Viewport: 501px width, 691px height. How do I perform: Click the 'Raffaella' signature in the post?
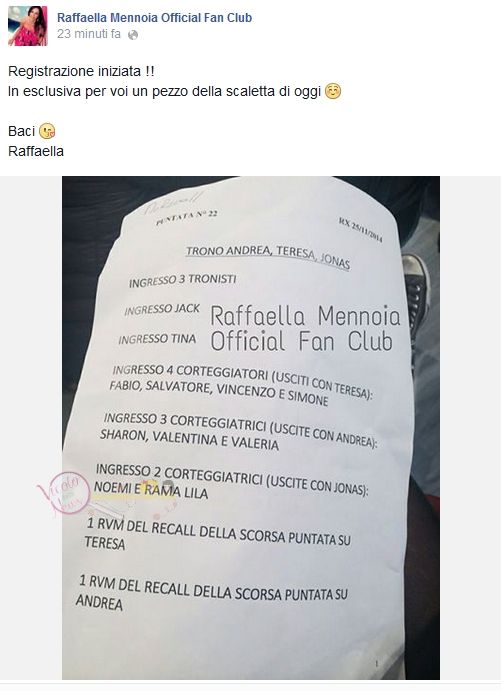[x=36, y=151]
